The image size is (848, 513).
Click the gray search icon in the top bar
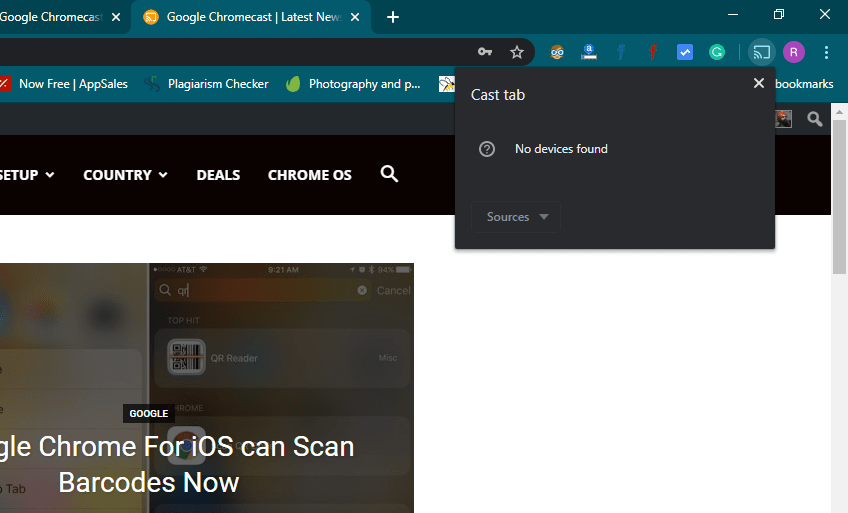click(814, 119)
